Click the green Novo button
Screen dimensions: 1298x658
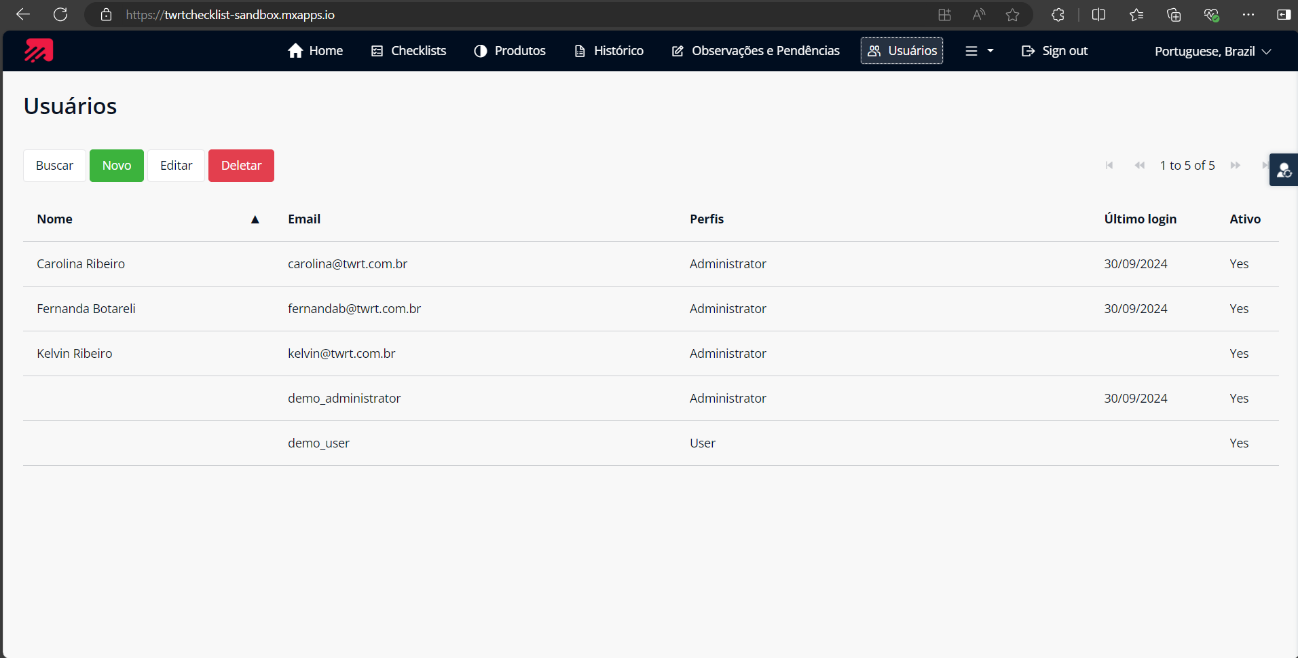click(117, 166)
